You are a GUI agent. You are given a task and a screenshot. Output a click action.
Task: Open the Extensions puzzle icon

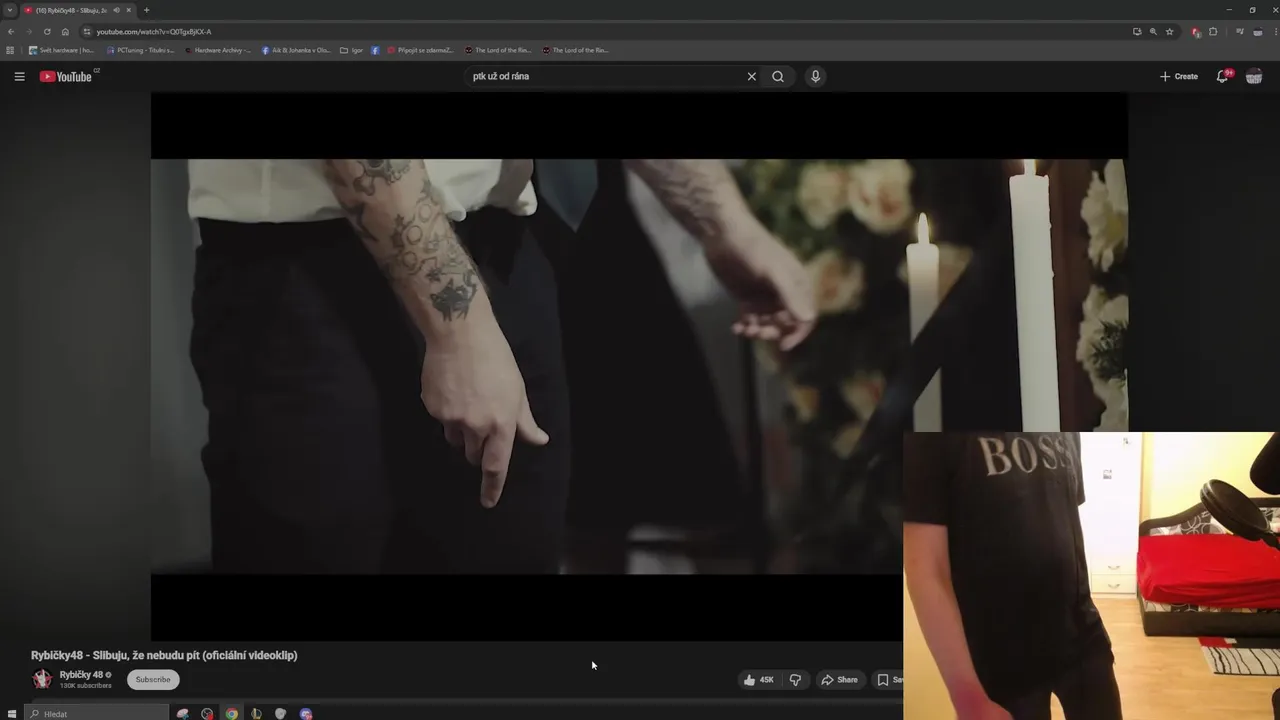point(1213,31)
